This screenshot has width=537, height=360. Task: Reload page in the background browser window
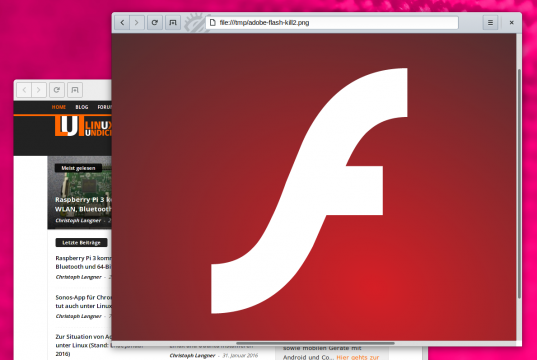coord(57,90)
